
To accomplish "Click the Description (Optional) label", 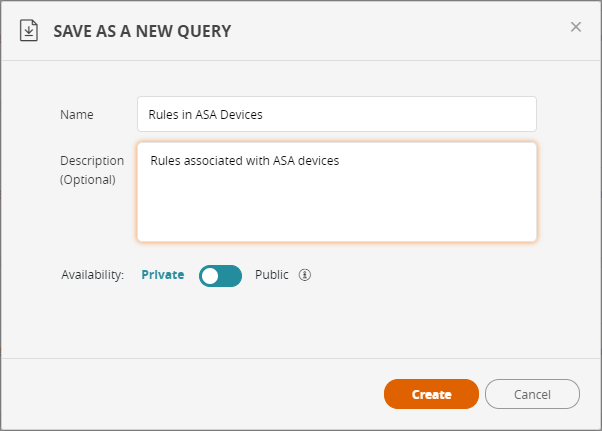I will pyautogui.click(x=92, y=170).
